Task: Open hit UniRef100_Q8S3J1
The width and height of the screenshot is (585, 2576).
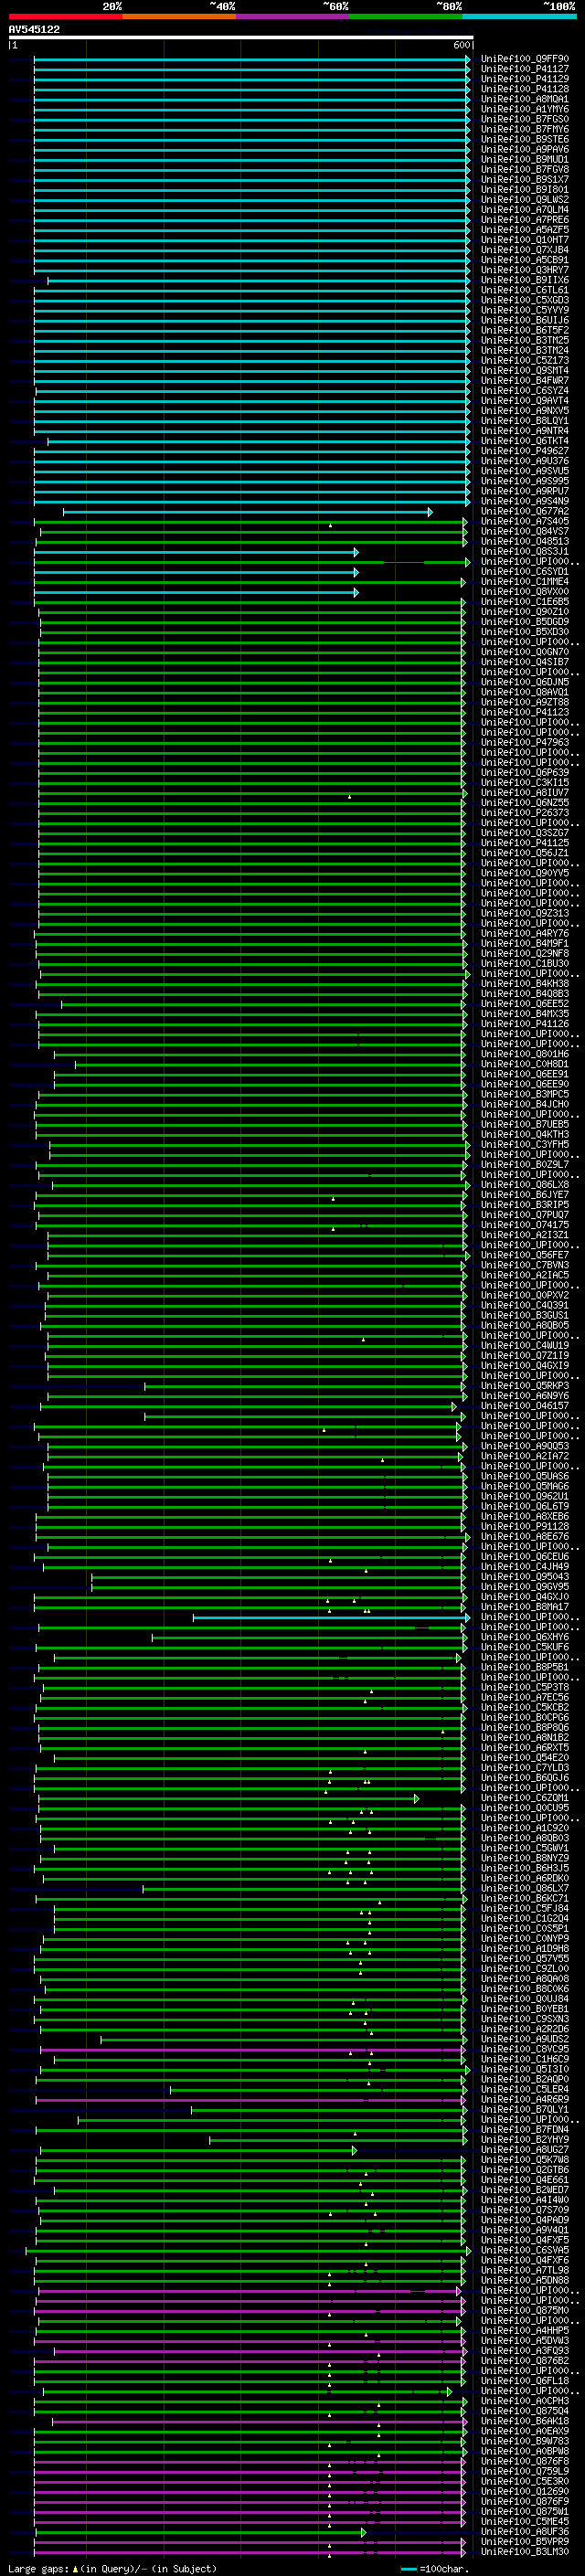Action: coord(524,552)
